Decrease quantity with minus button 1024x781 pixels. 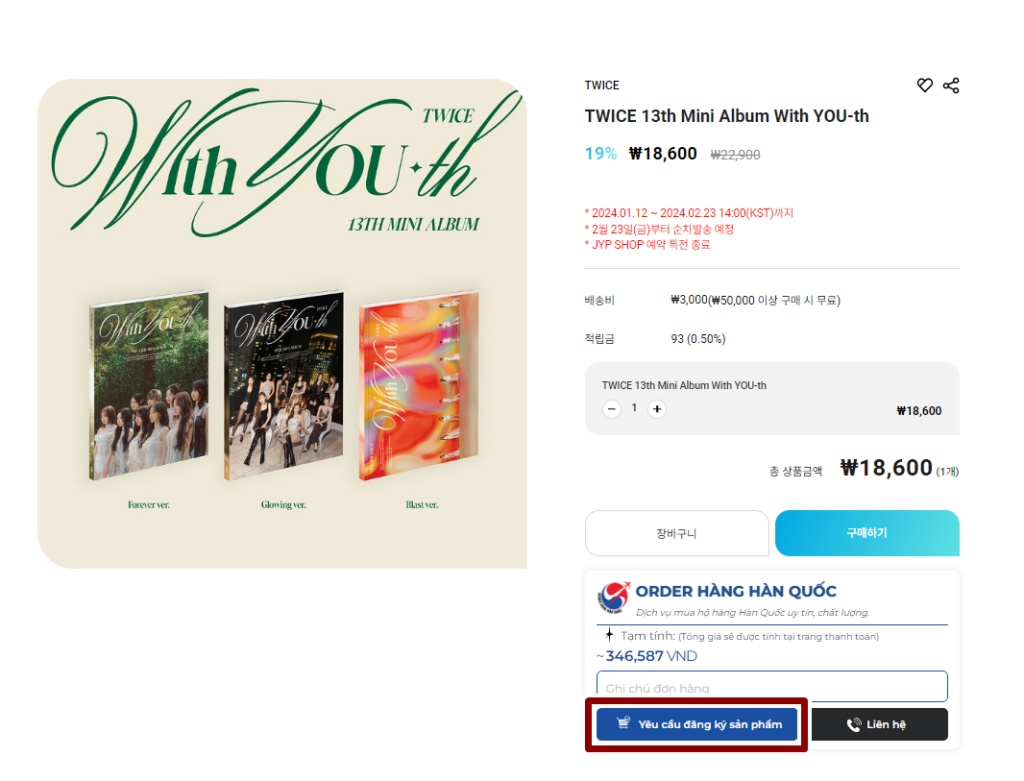tap(611, 409)
